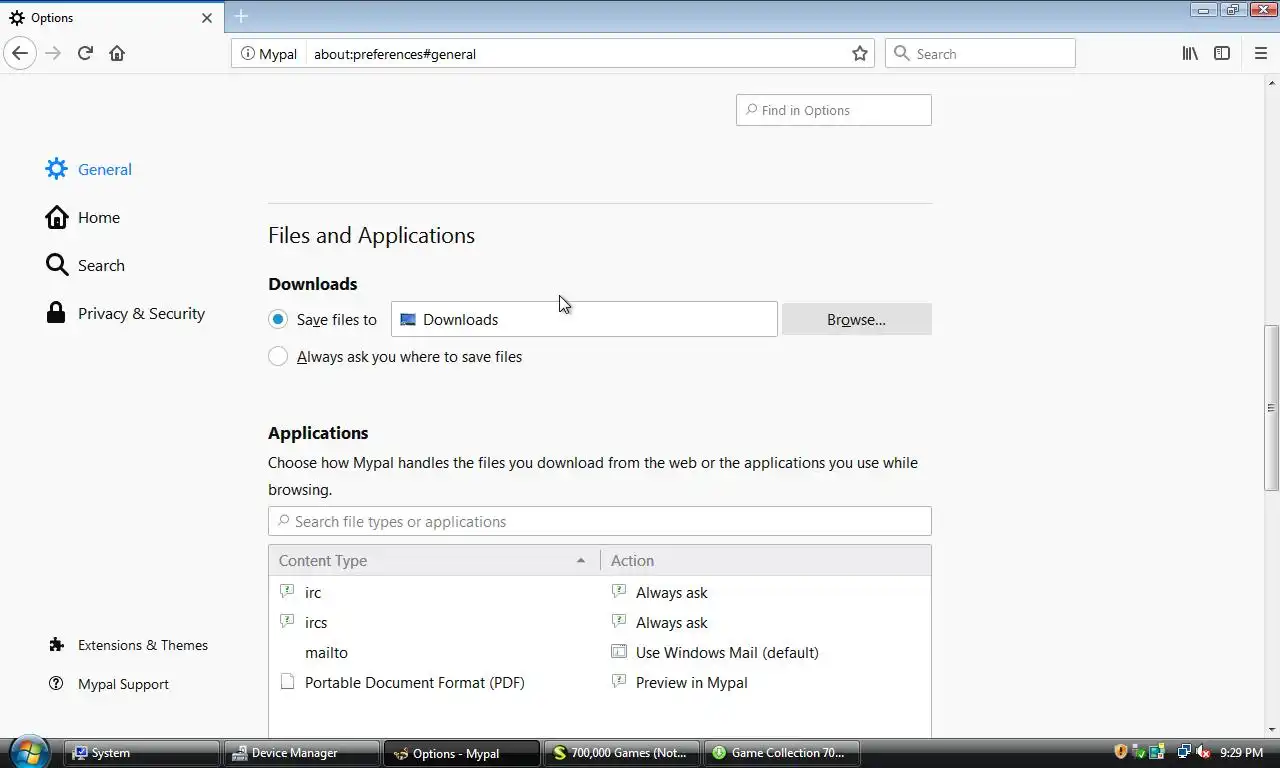
Task: Open a new tab with plus button
Action: (241, 16)
